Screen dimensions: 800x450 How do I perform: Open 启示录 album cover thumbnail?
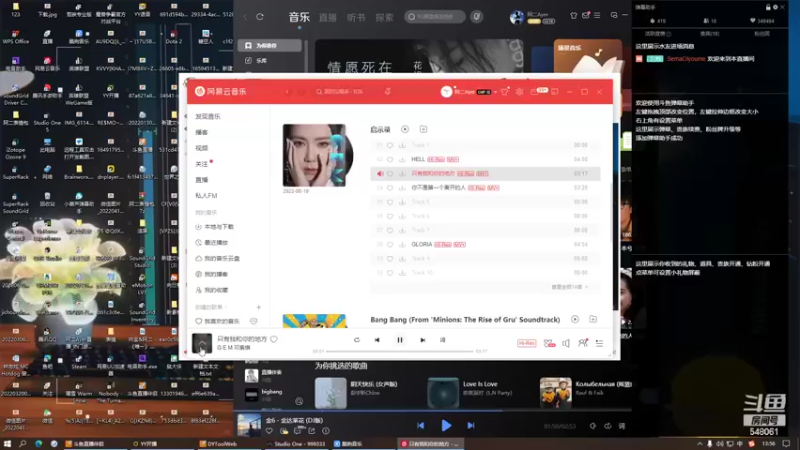point(314,155)
